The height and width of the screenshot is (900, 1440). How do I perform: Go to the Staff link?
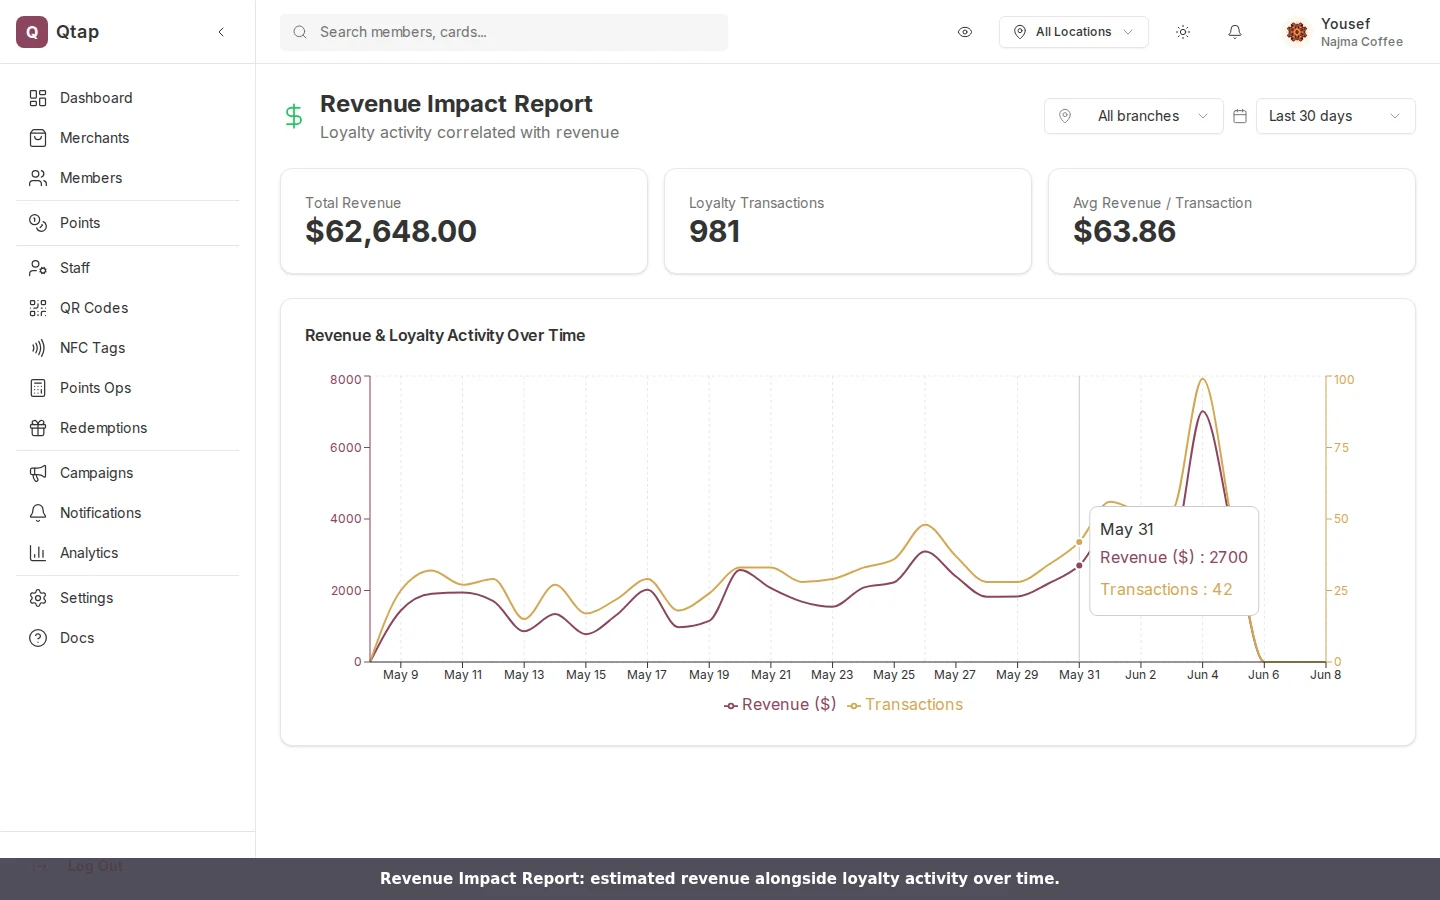[x=128, y=268]
